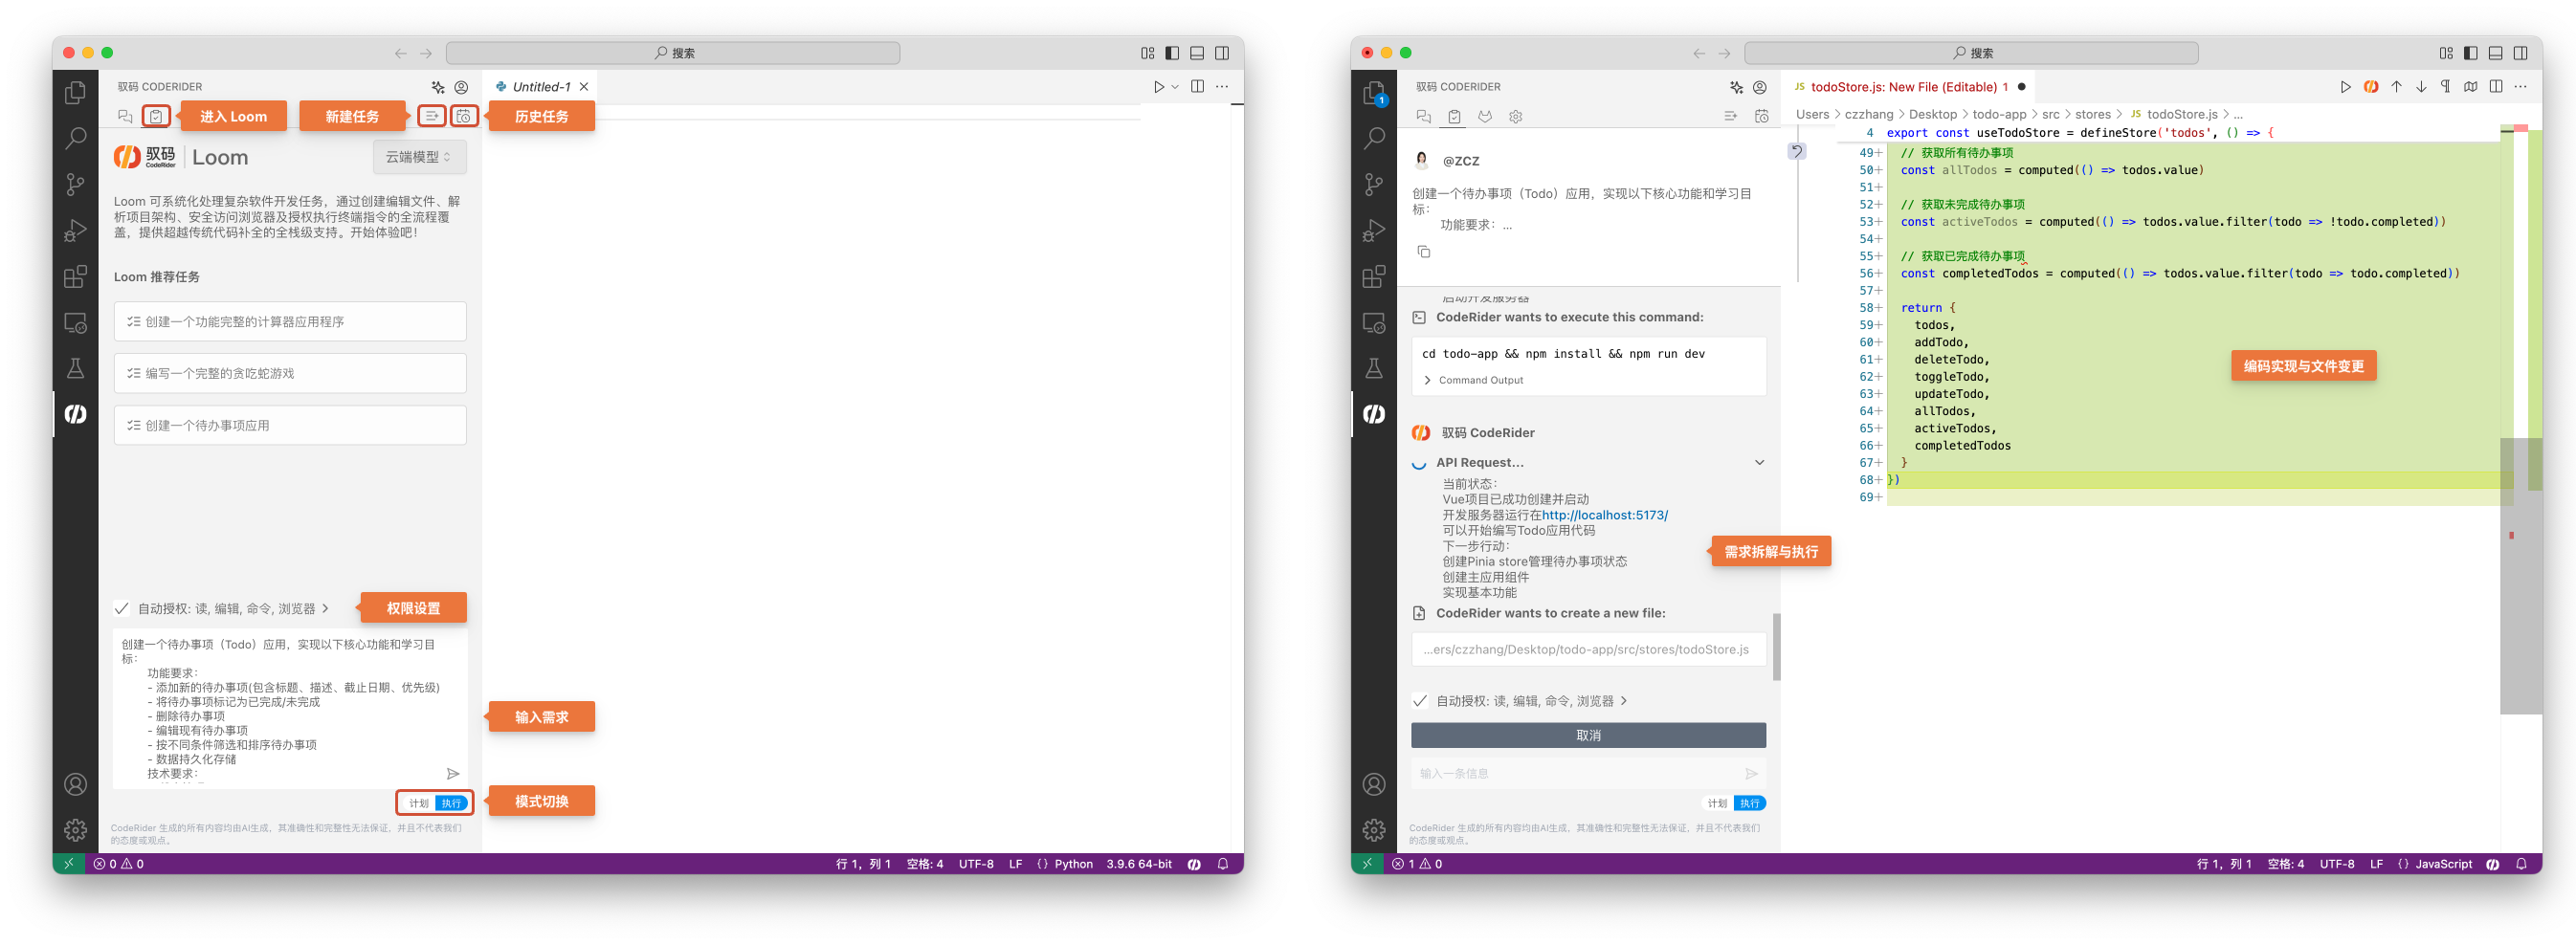Image resolution: width=2576 pixels, height=945 pixels.
Task: Open the 云端模型 model dropdown
Action: 419,157
